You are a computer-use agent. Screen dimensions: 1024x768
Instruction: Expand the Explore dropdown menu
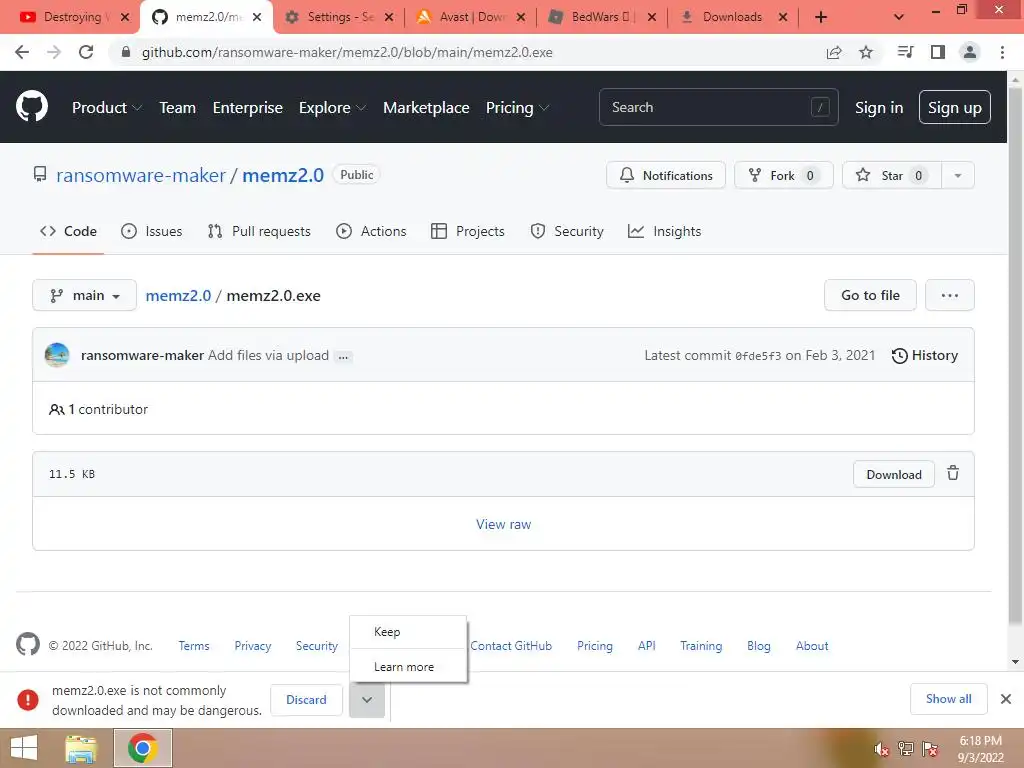pos(332,108)
